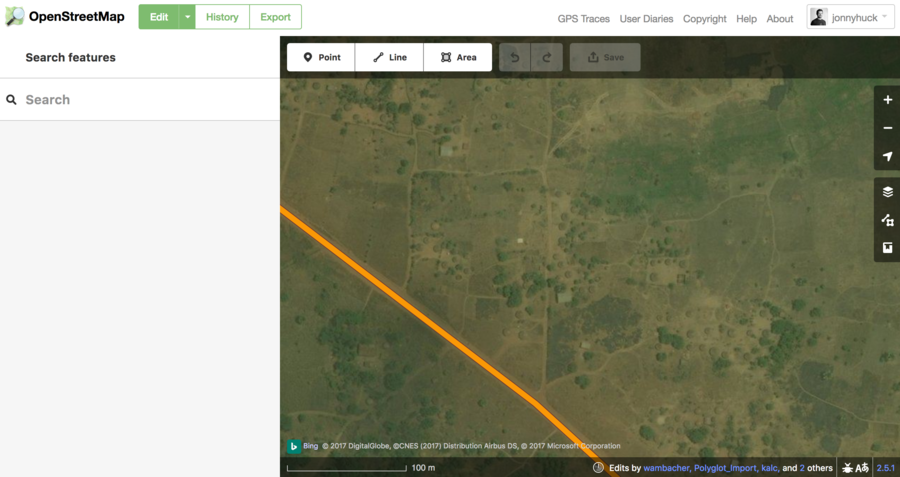Click the Undo arrow button
The height and width of the screenshot is (477, 900).
pos(515,57)
